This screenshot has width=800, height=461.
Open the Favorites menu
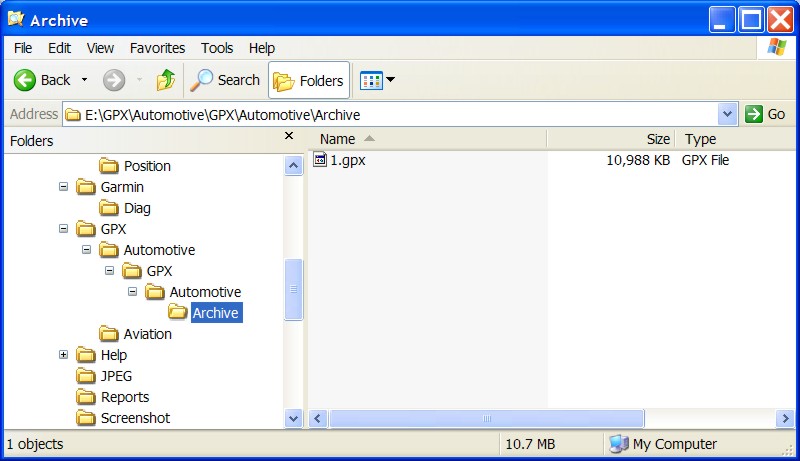click(x=157, y=48)
